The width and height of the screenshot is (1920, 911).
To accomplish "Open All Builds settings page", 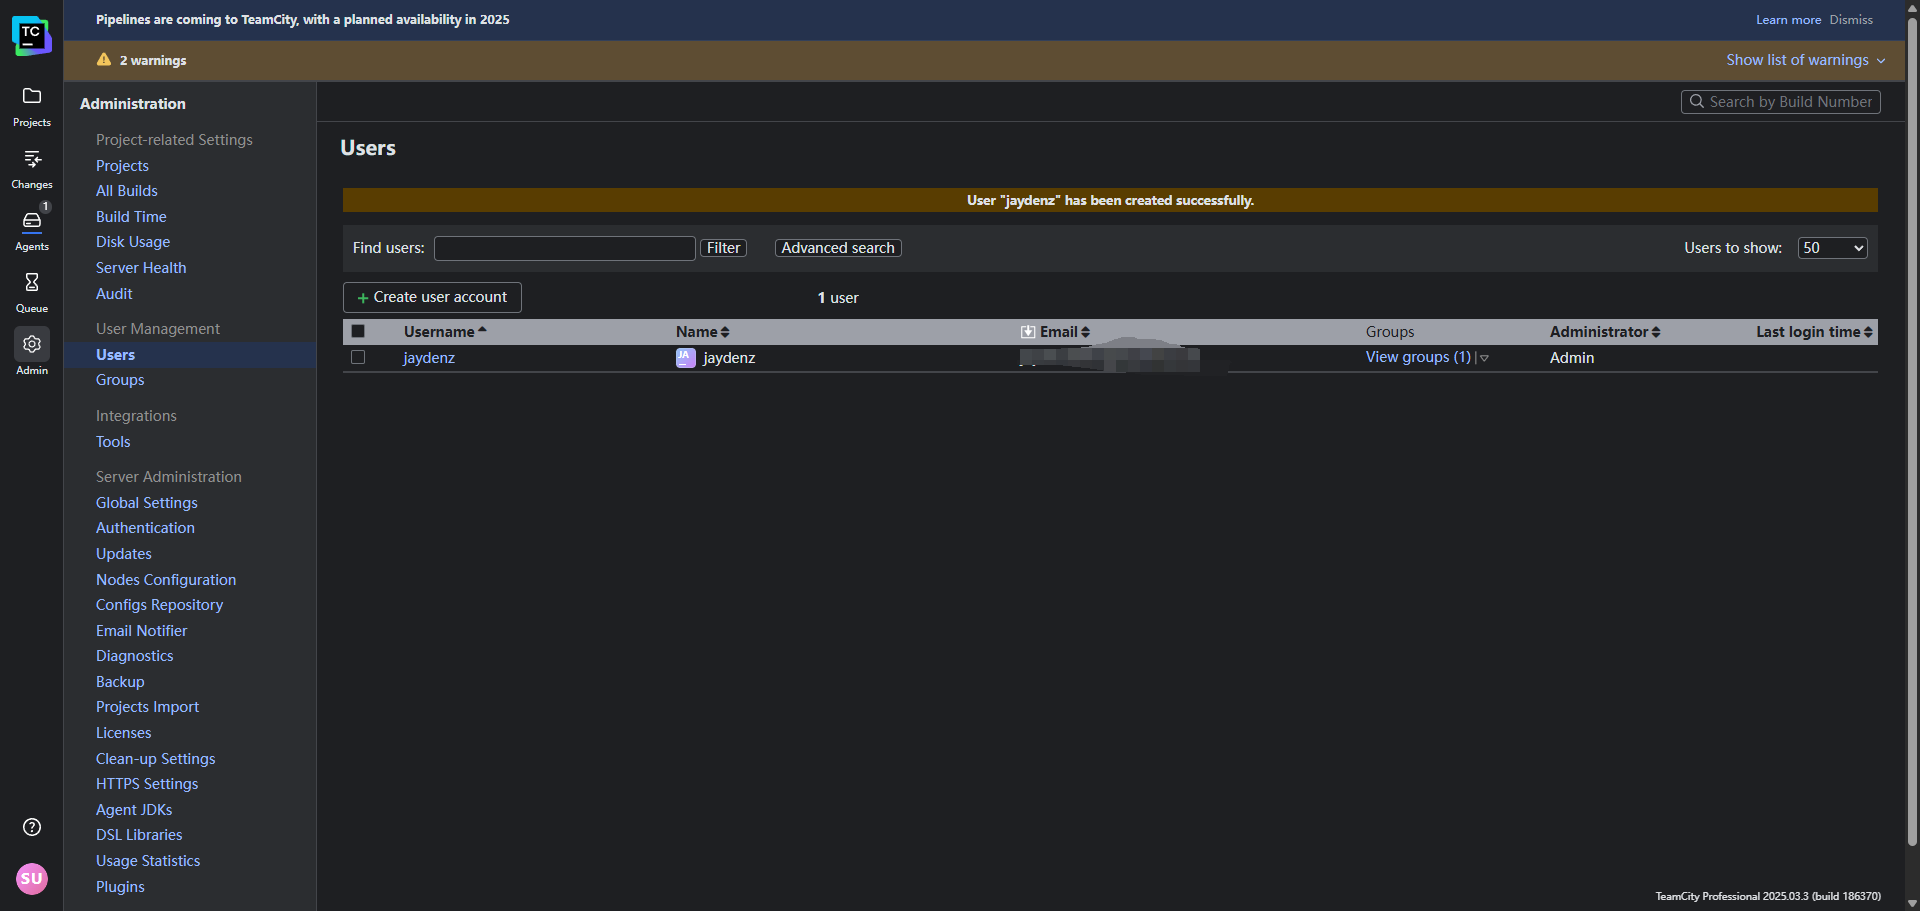I will pos(127,191).
